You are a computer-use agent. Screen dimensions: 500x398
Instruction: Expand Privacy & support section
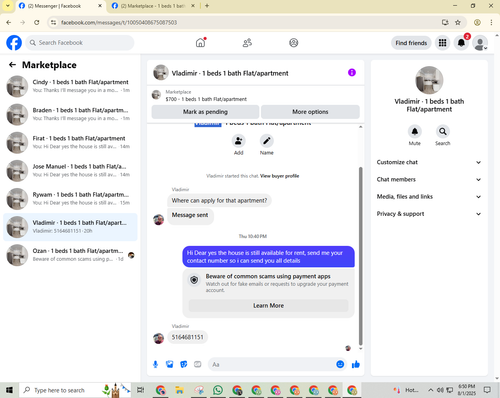(429, 214)
